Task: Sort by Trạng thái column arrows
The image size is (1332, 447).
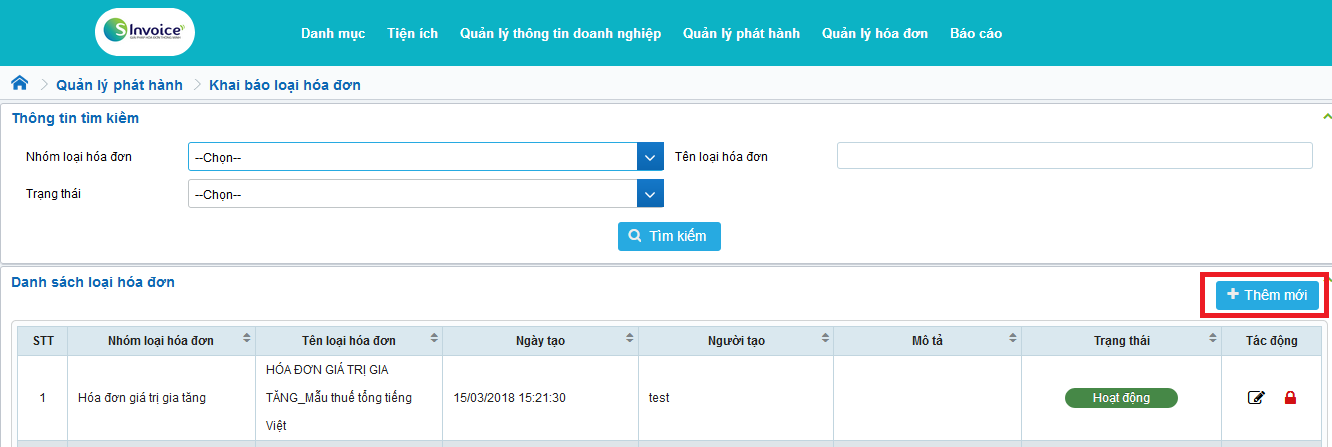Action: [x=1212, y=340]
